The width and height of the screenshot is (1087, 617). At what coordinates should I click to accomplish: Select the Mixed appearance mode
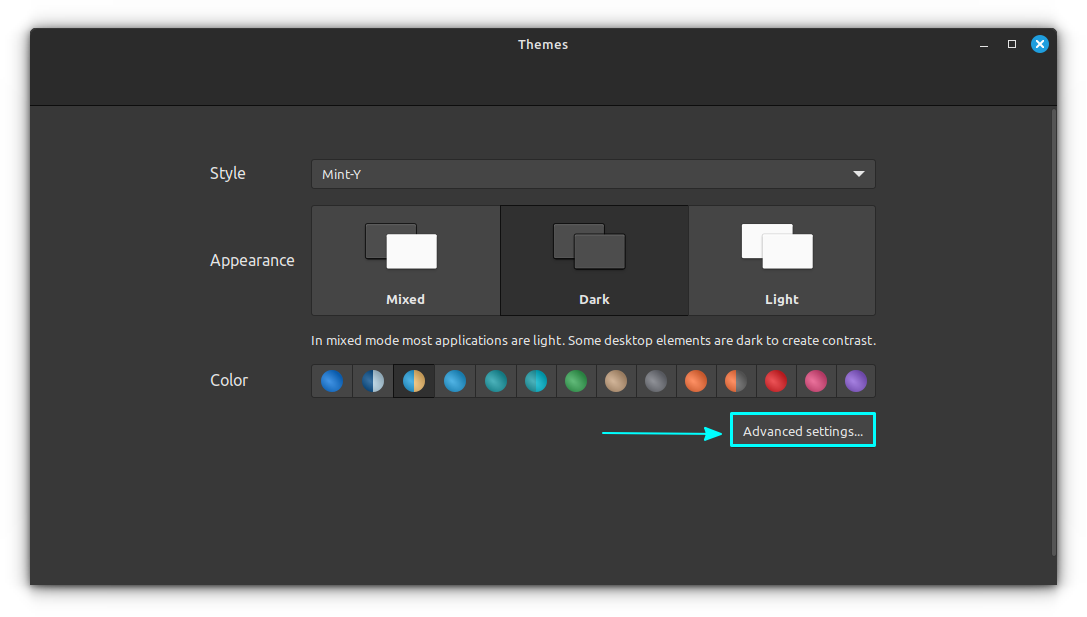click(405, 260)
